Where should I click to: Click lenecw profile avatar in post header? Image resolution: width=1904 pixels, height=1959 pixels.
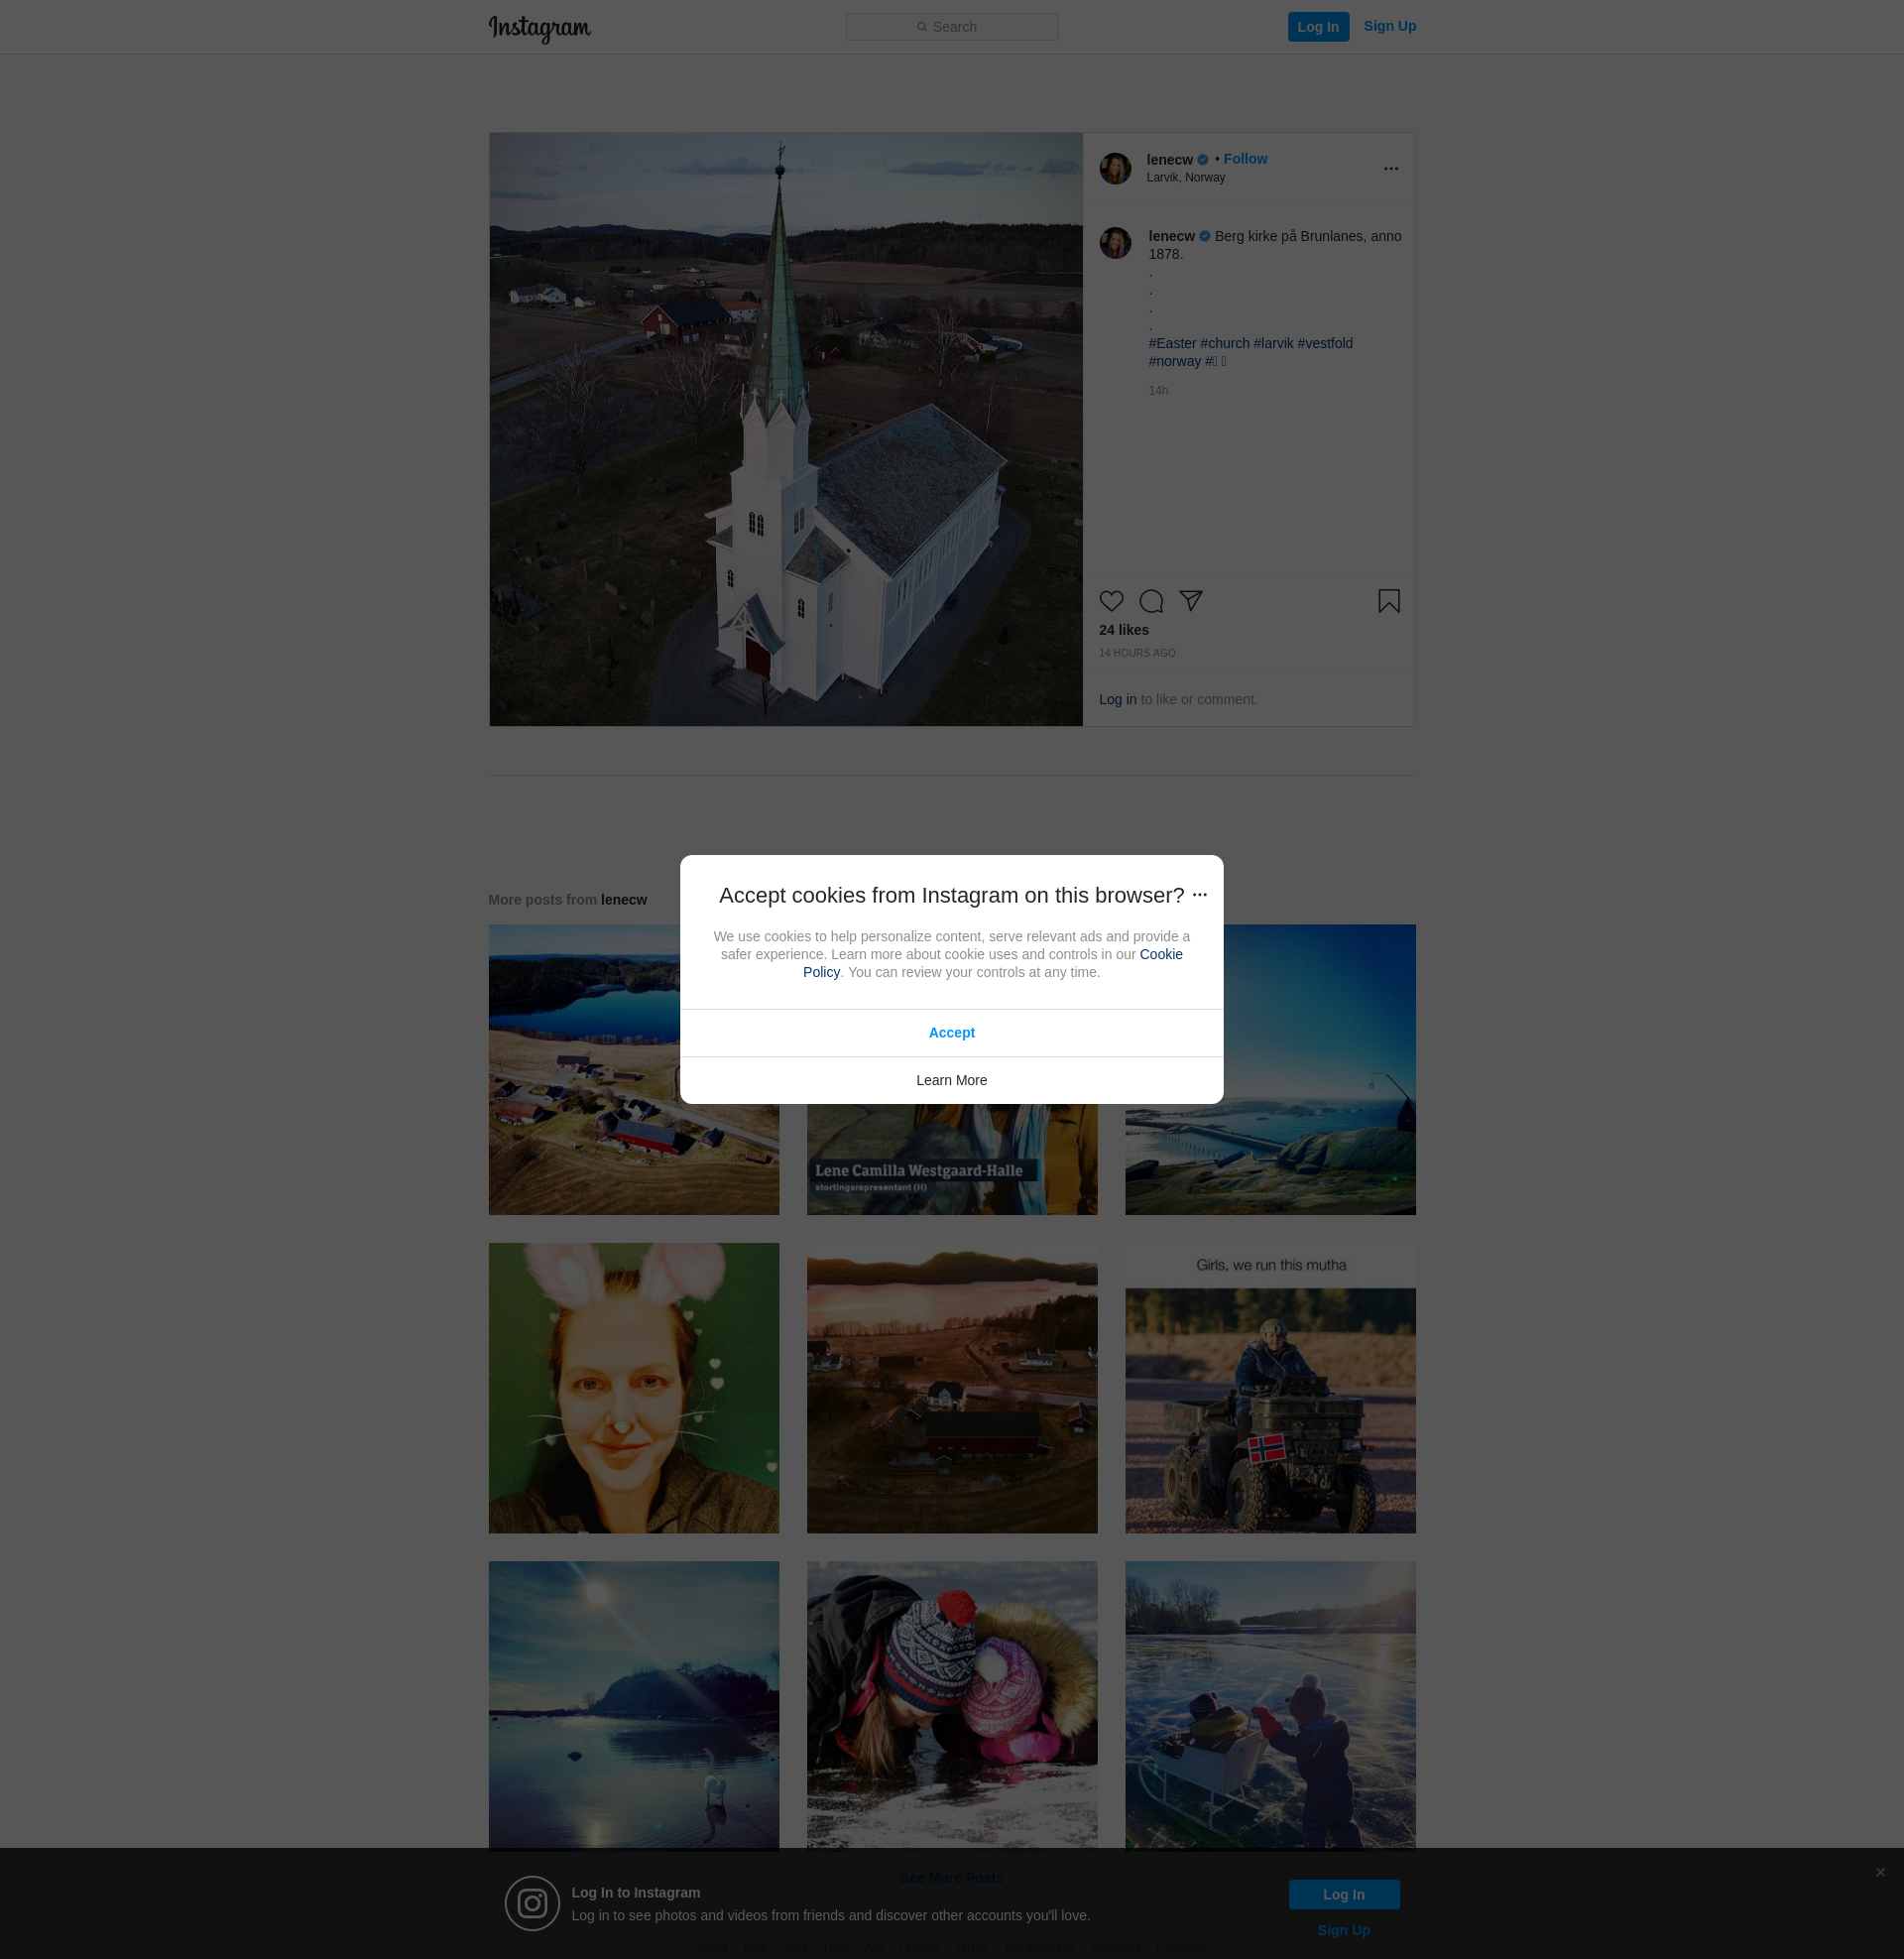point(1115,169)
